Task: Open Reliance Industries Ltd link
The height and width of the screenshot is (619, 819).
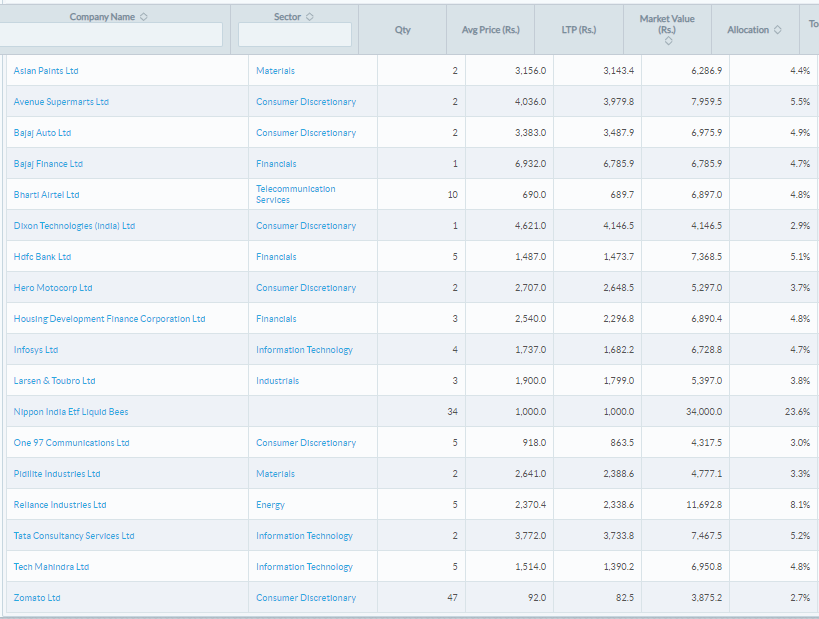Action: pos(60,505)
